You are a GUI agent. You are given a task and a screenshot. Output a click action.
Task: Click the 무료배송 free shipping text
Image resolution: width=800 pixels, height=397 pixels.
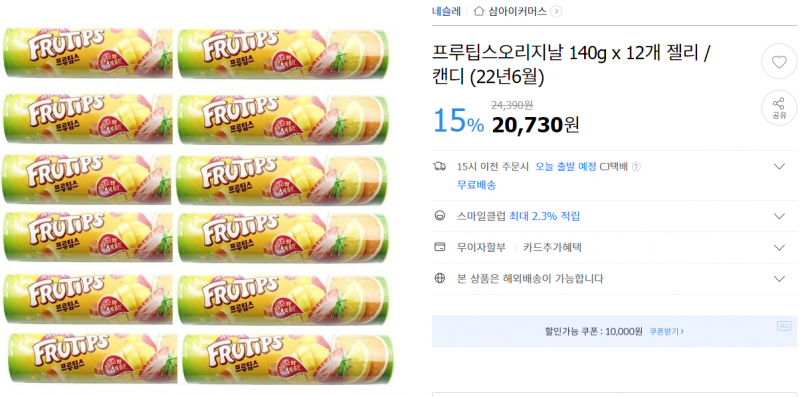tap(476, 185)
